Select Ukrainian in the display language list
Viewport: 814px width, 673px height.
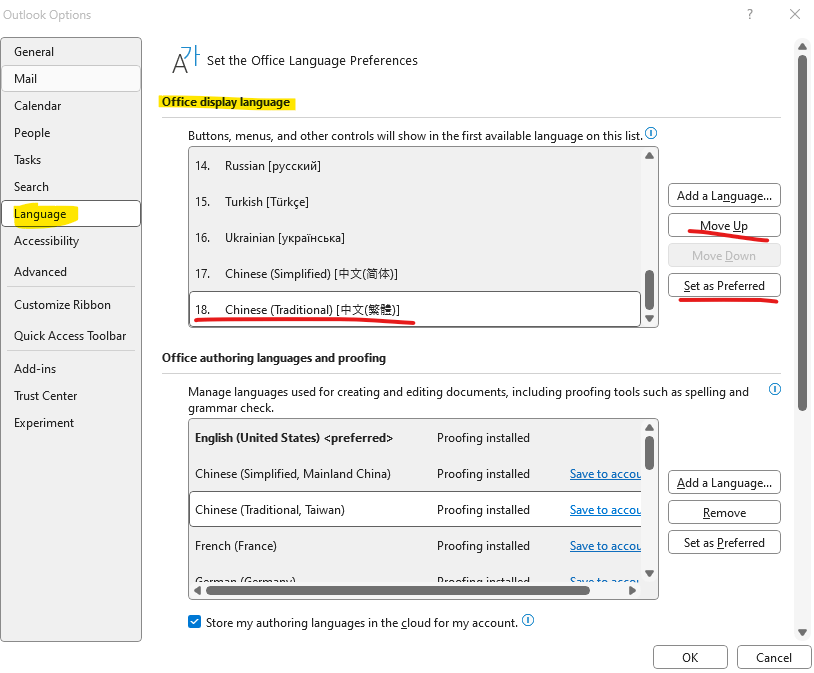pyautogui.click(x=415, y=238)
